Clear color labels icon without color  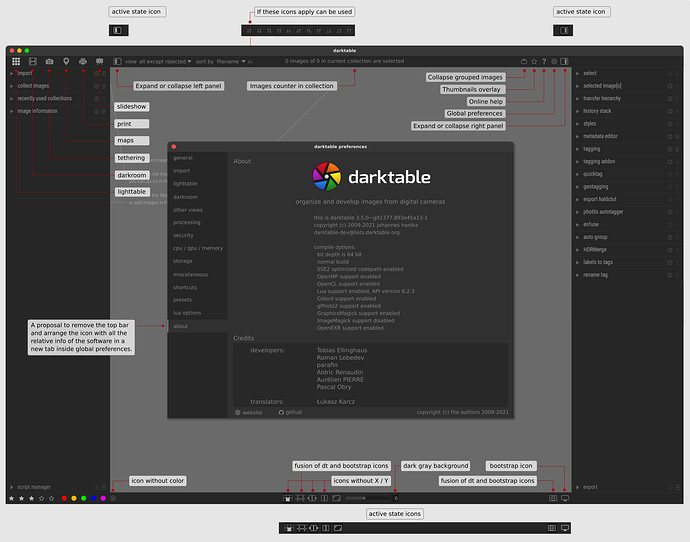(x=113, y=498)
